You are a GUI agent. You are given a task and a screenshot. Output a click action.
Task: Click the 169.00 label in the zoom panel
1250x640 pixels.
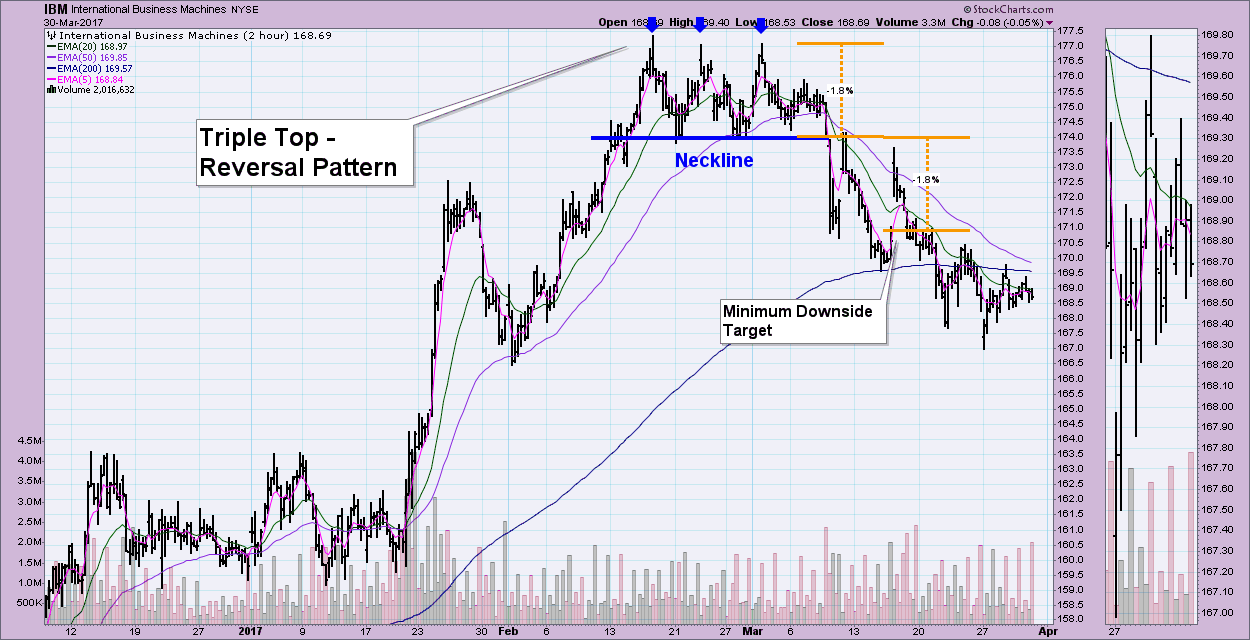[x=1216, y=200]
